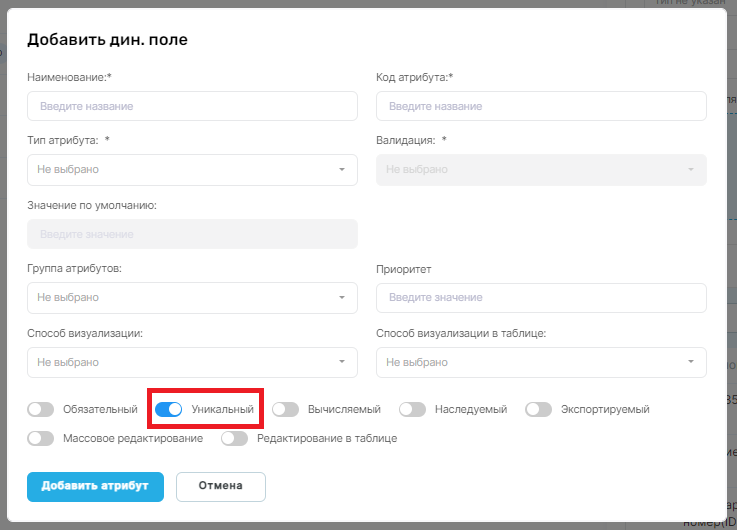Click the Отмена button
The image size is (737, 530).
coord(221,486)
